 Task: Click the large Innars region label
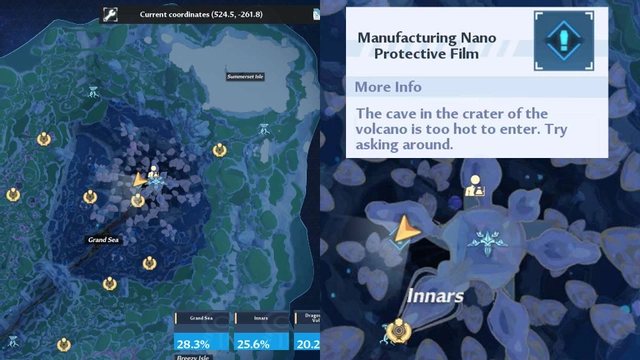[435, 296]
